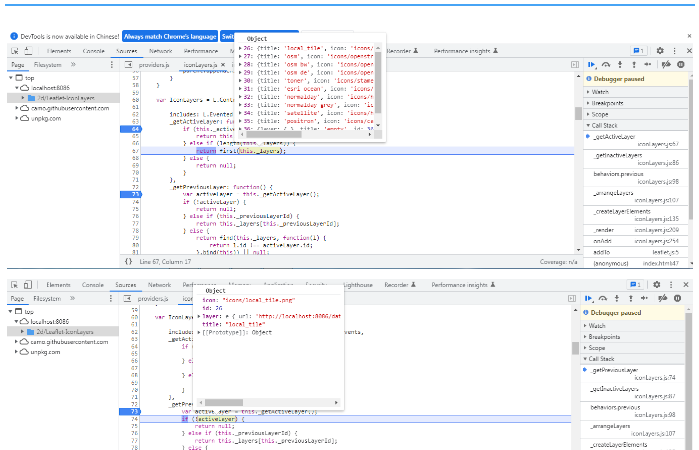
Task: Resume script execution in upper debugger toolbar
Action: point(592,64)
